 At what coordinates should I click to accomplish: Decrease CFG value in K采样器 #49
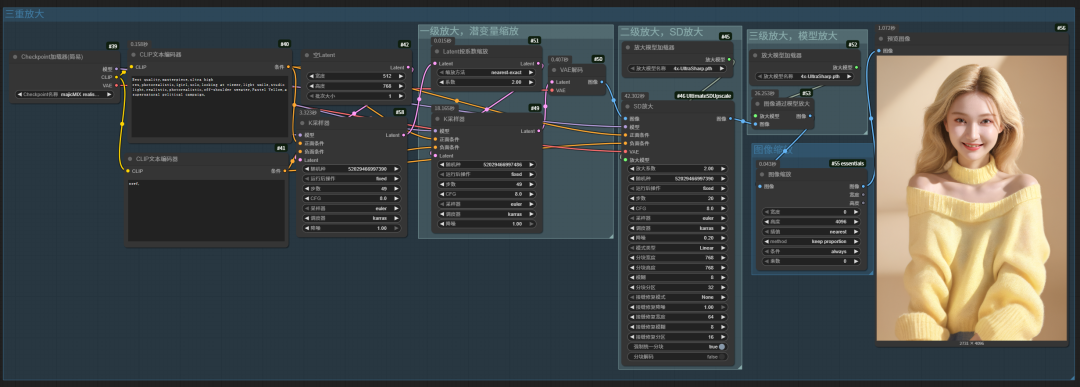coord(443,194)
